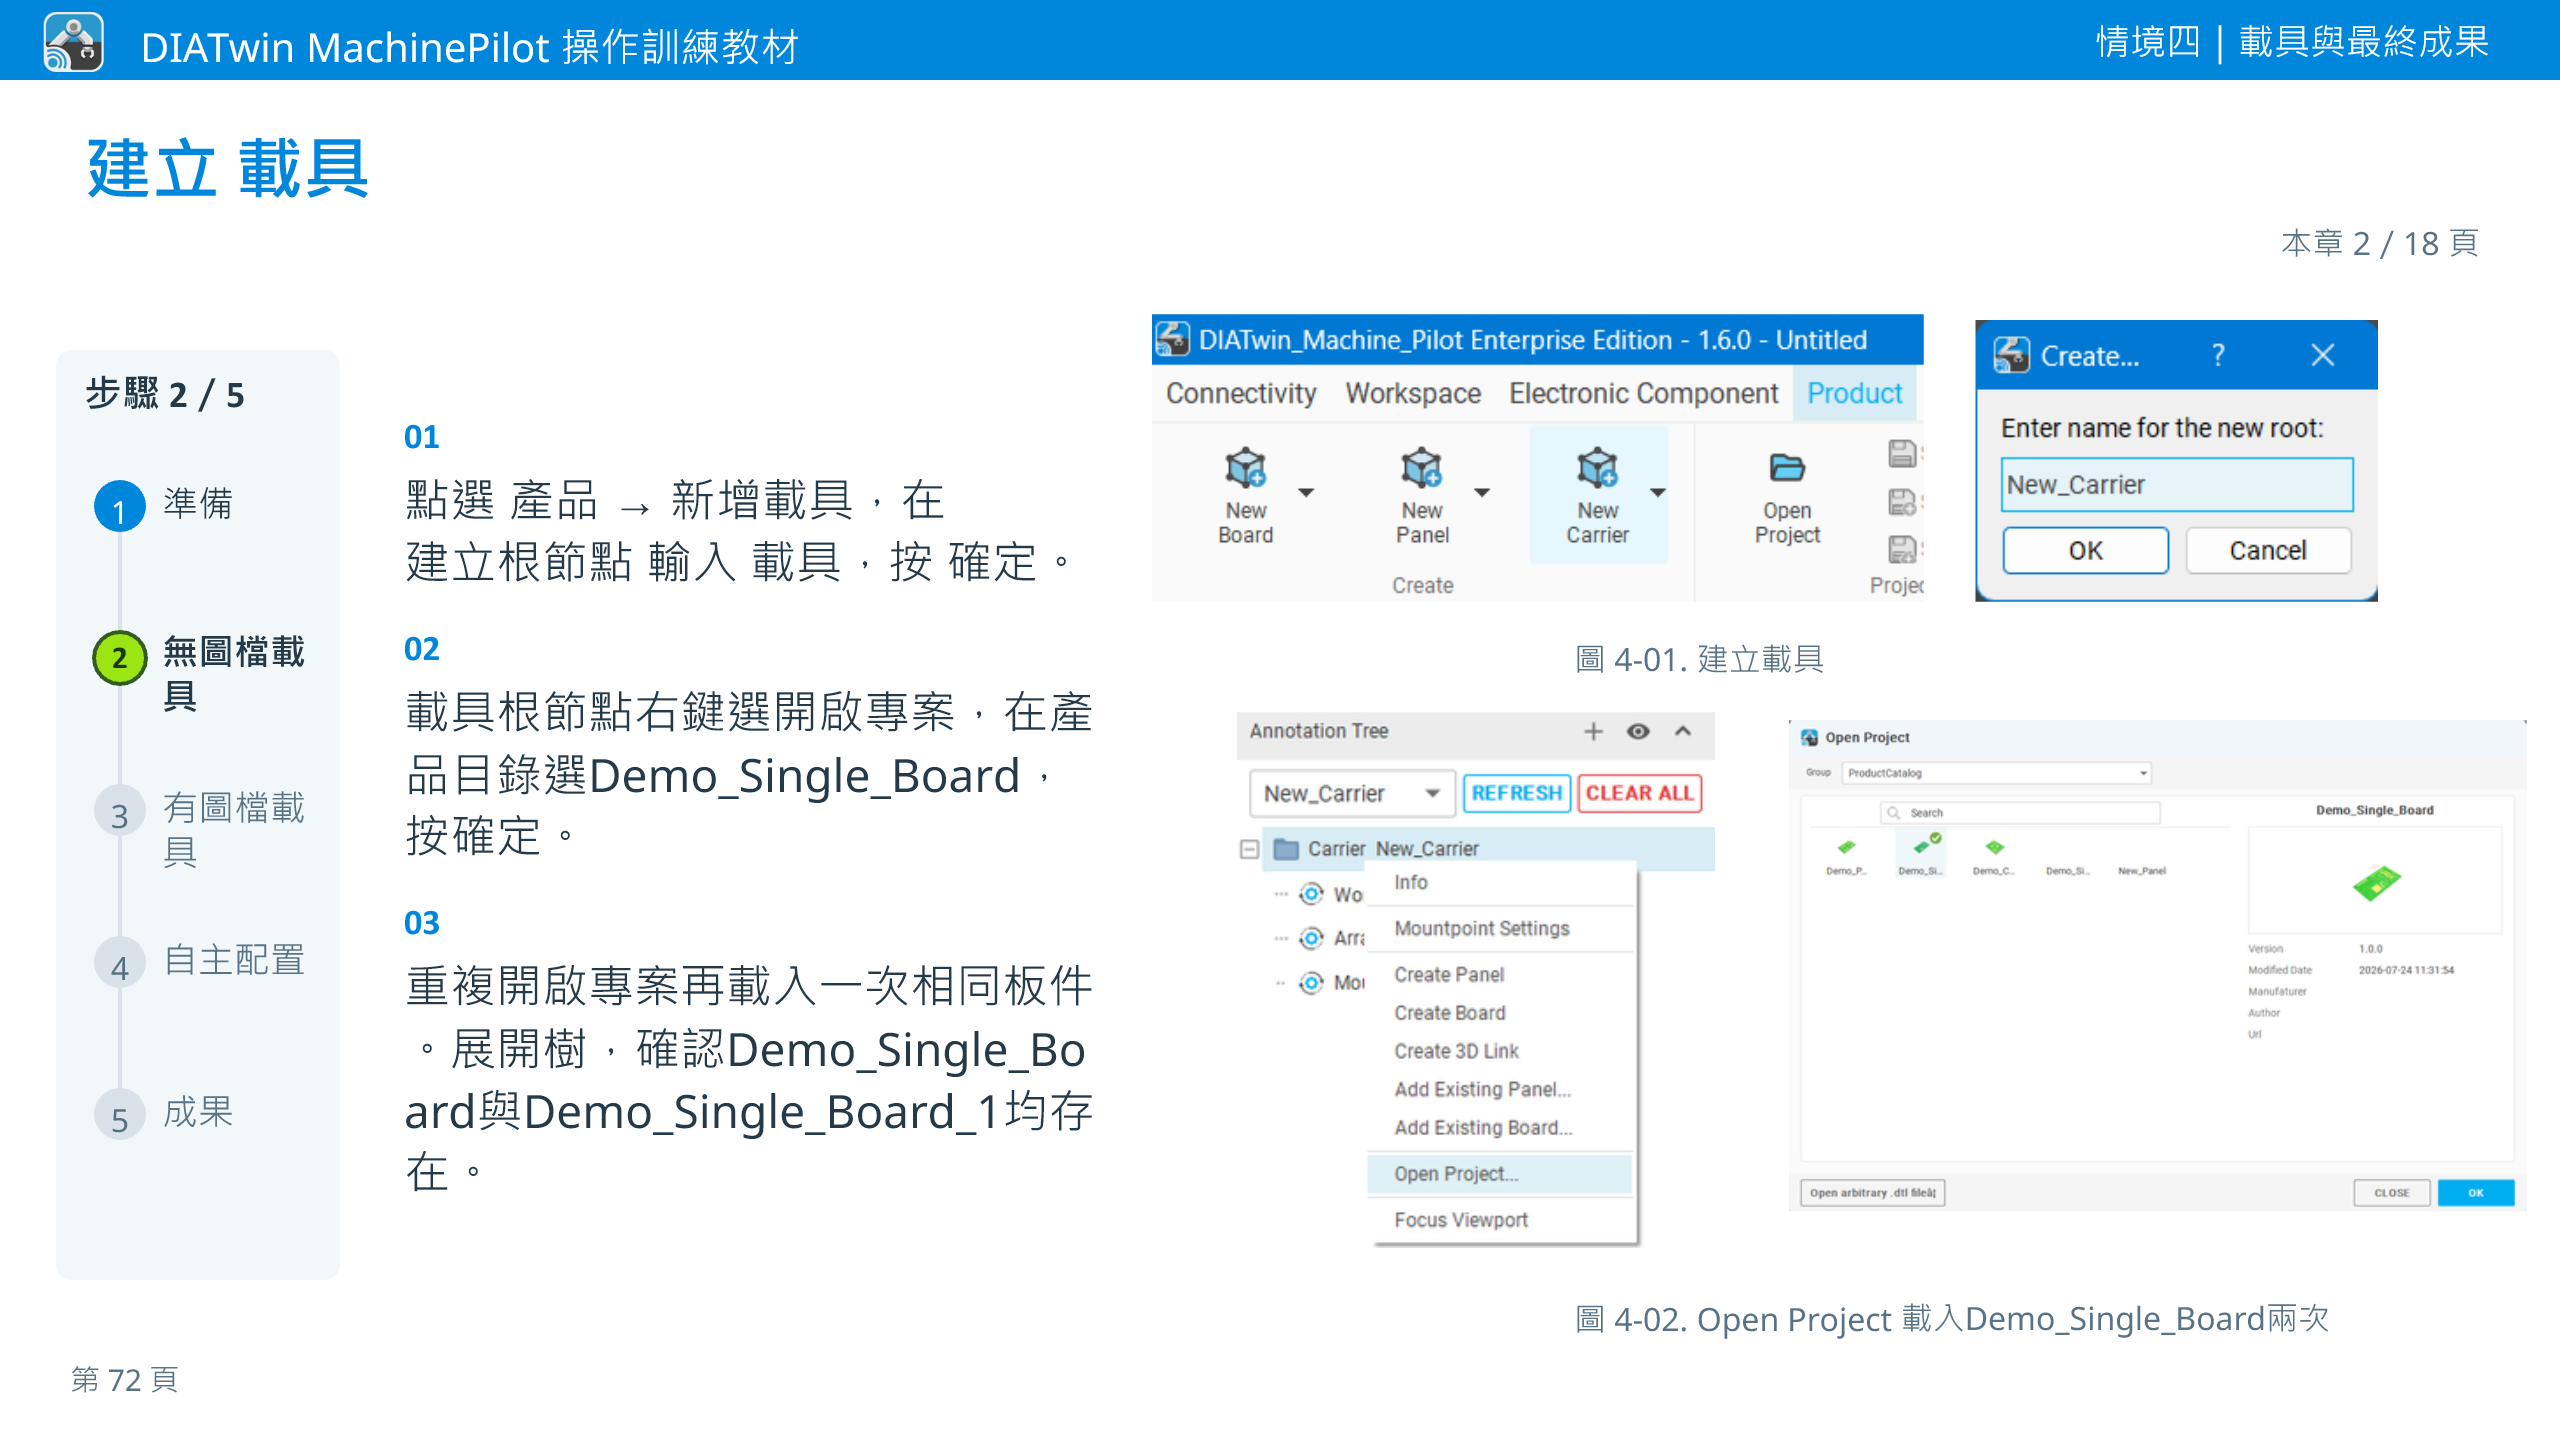Click Cancel in the Create dialog
Viewport: 2560px width, 1440px height.
pos(2267,550)
